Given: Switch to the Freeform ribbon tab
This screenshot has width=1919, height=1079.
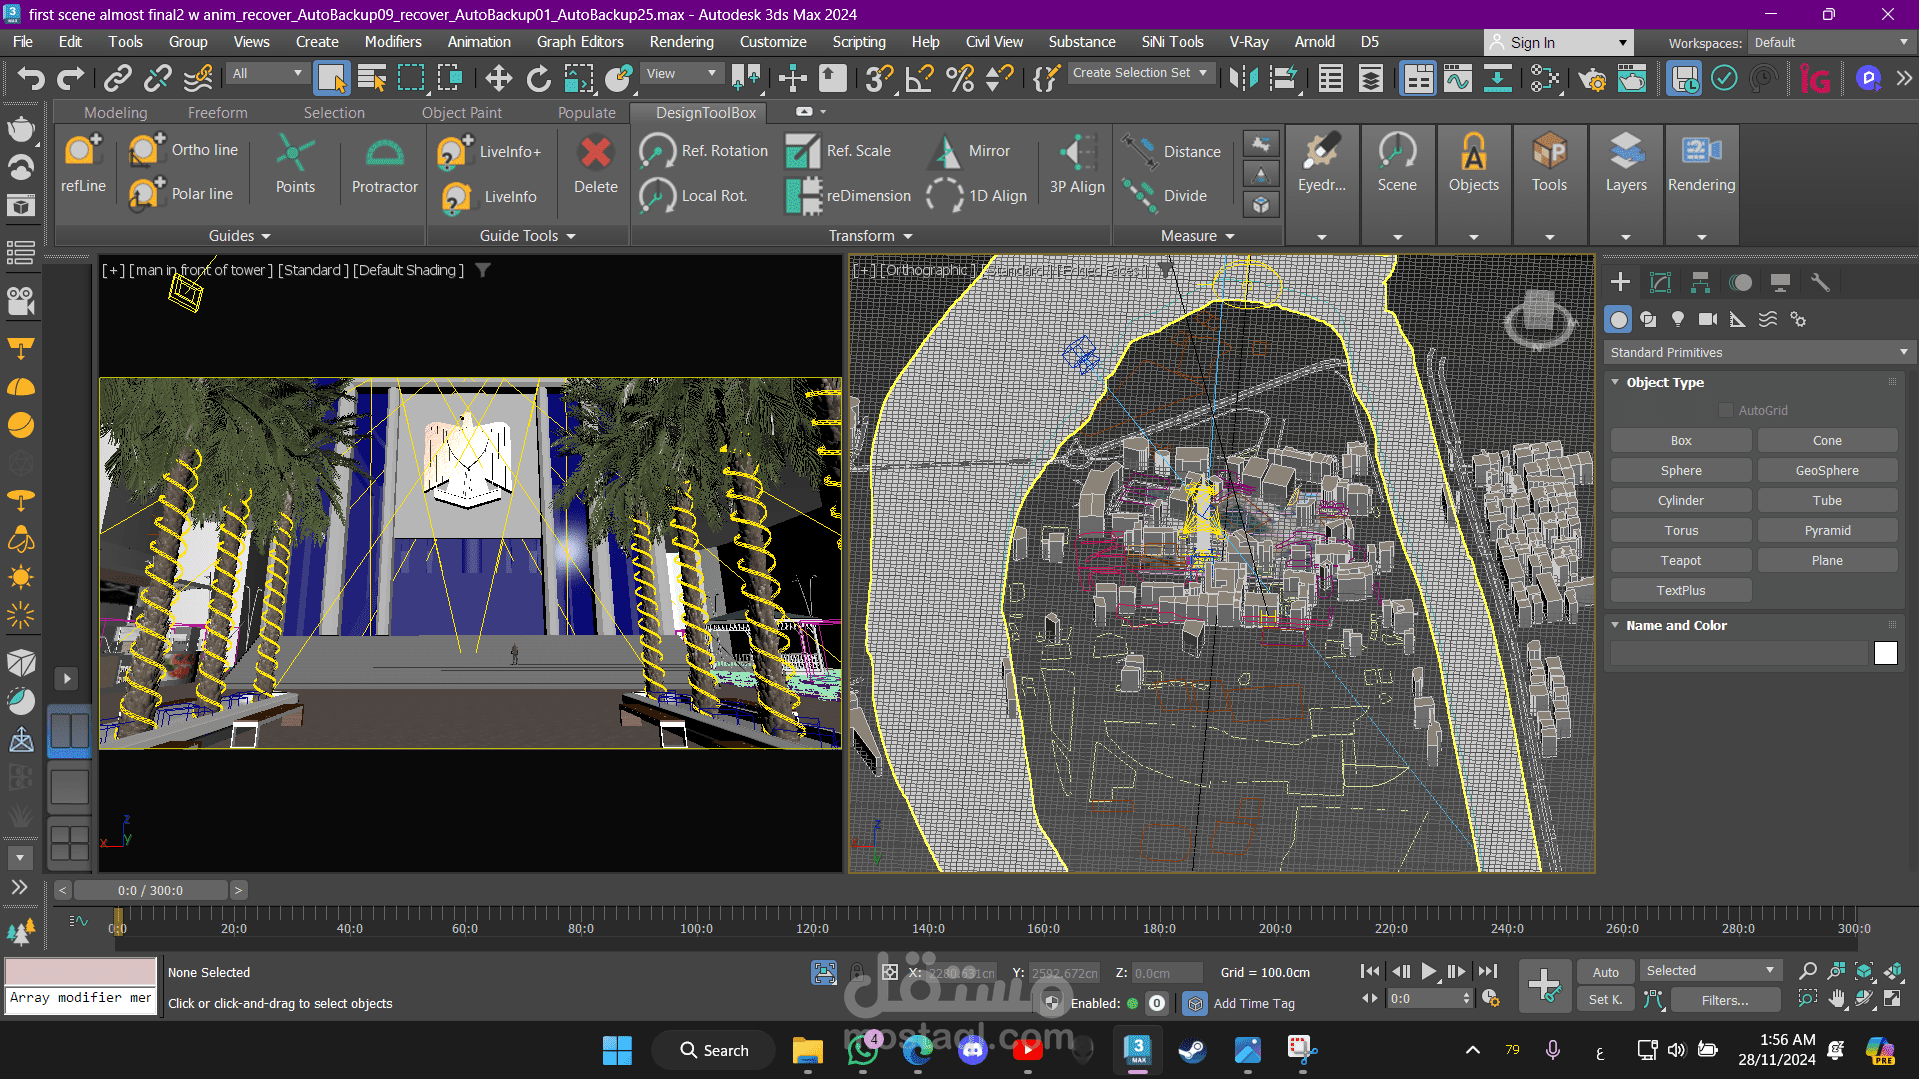Looking at the screenshot, I should point(217,113).
